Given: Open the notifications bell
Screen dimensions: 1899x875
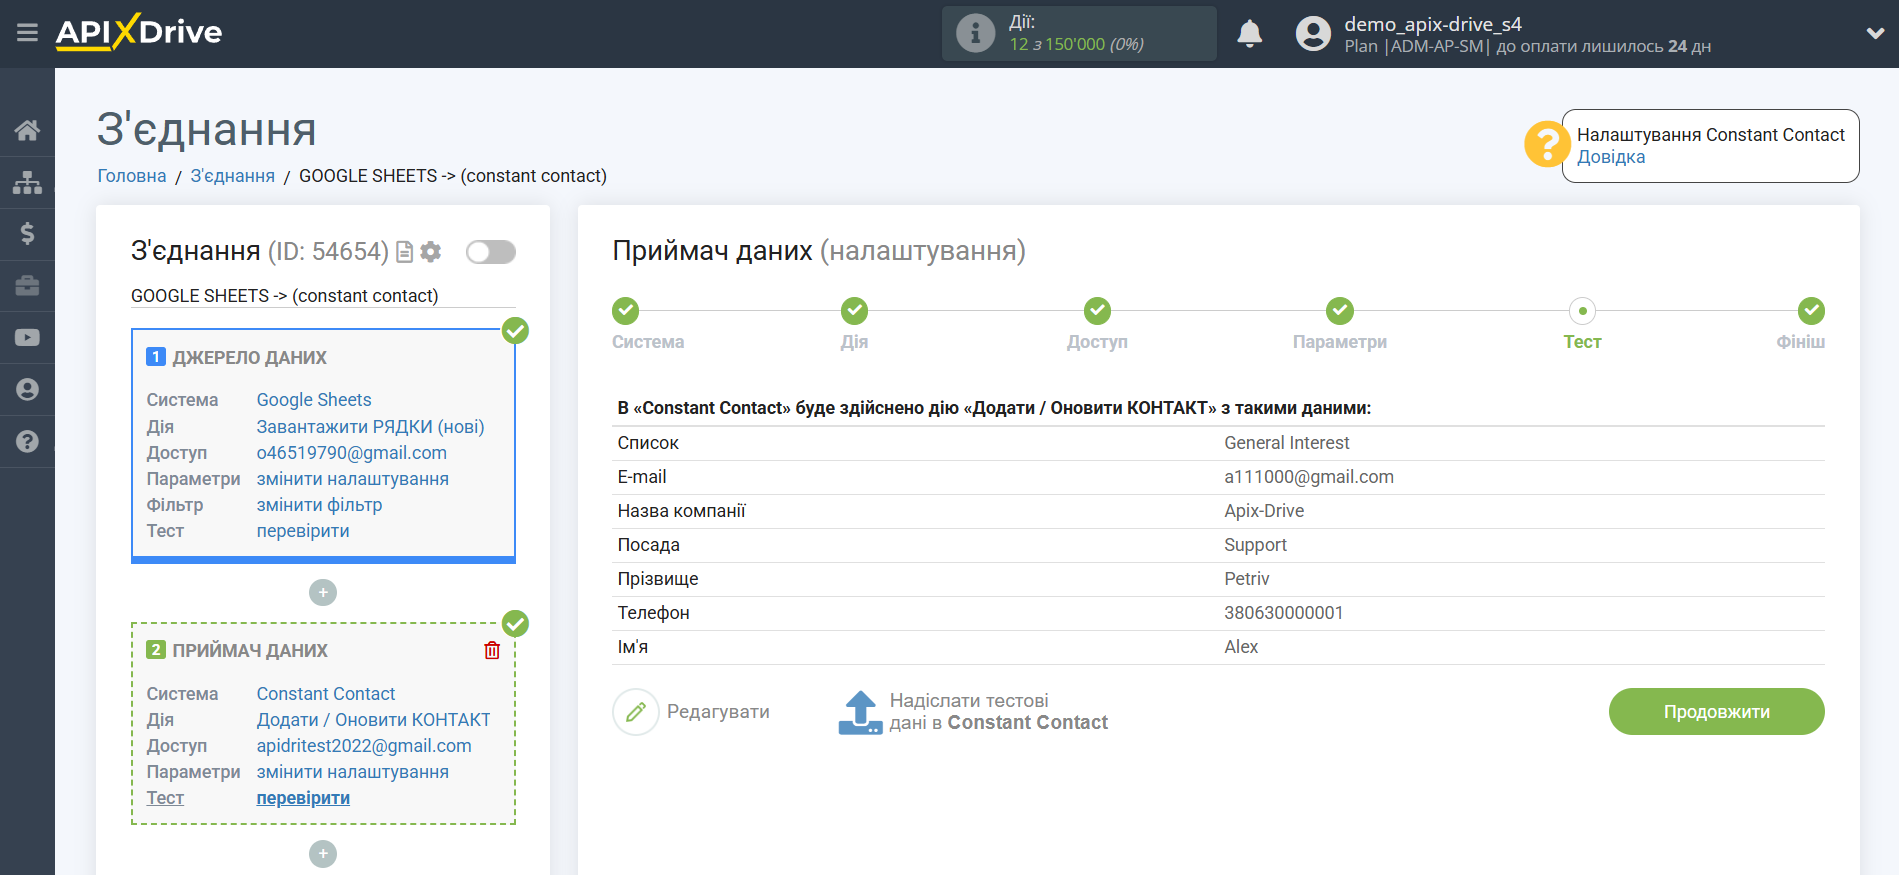Looking at the screenshot, I should 1249,33.
